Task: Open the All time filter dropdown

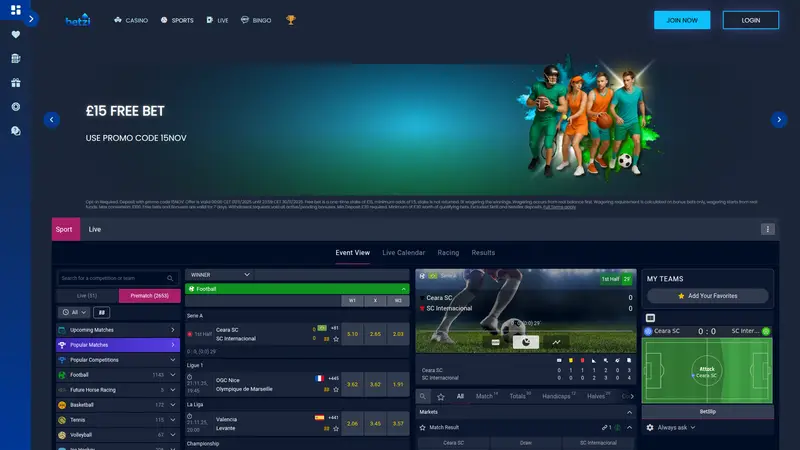Action: pyautogui.click(x=73, y=312)
